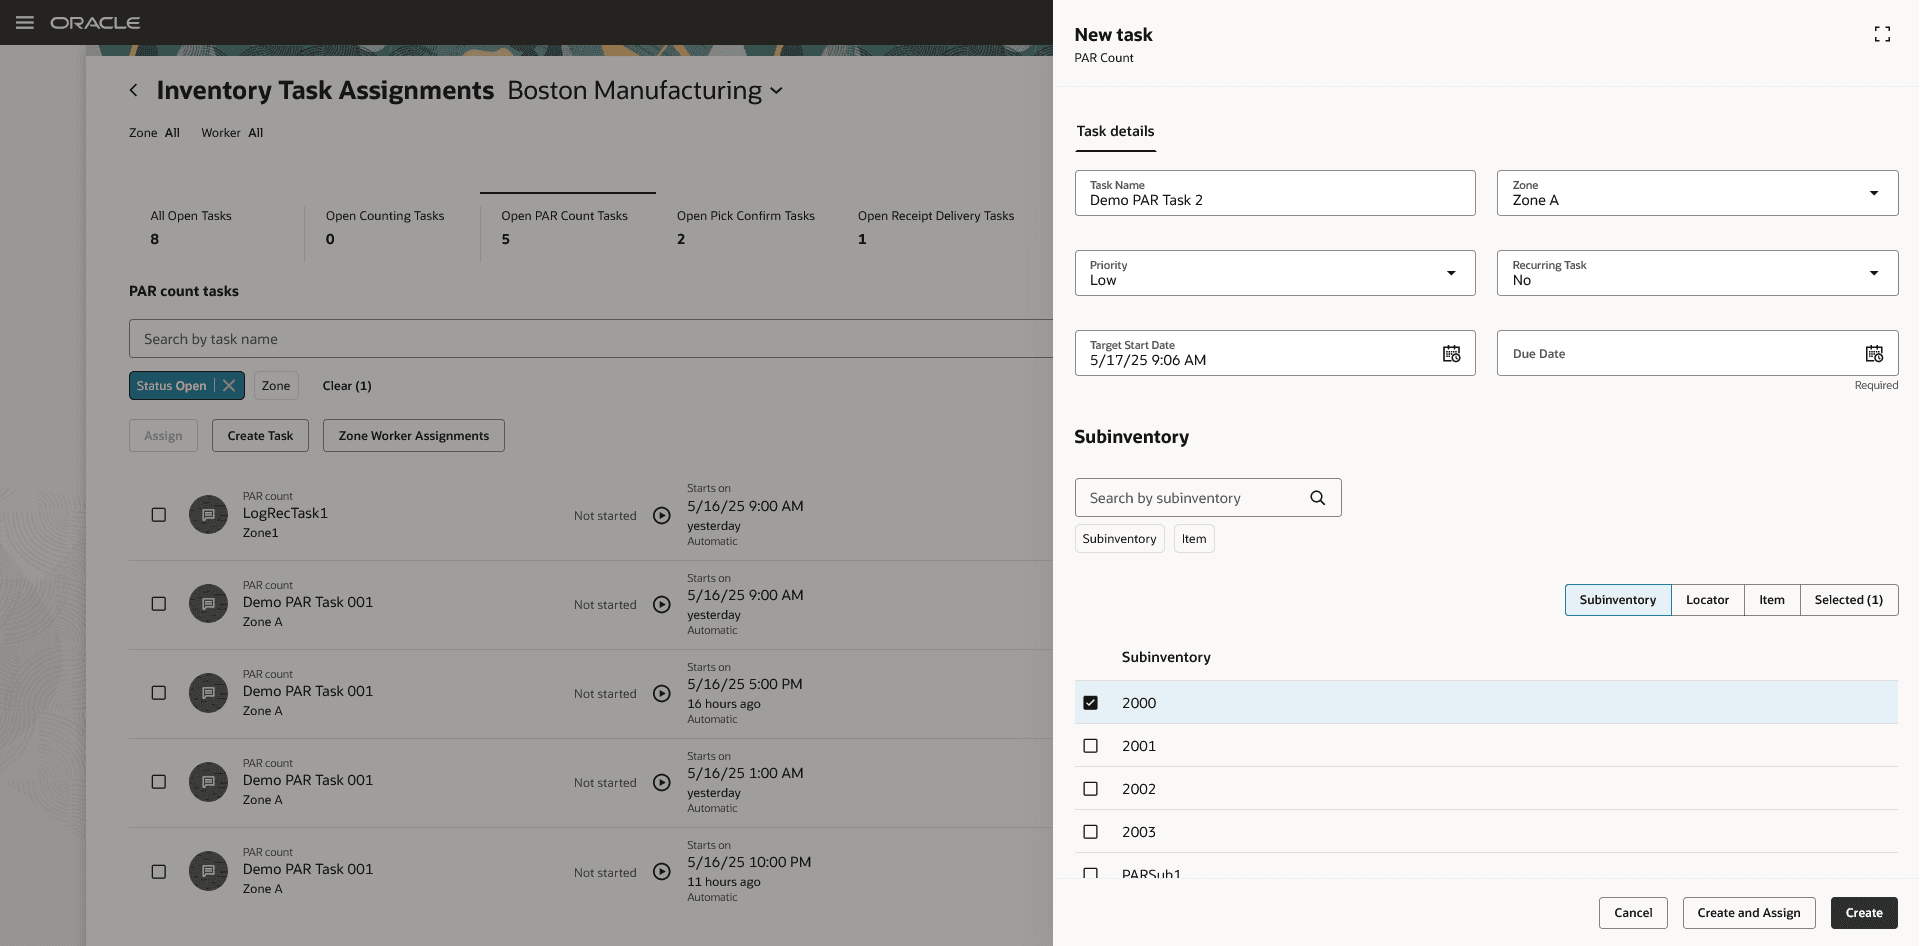Click the PAR count icon for Demo PAR Task 001
1920x946 pixels.
tap(207, 604)
